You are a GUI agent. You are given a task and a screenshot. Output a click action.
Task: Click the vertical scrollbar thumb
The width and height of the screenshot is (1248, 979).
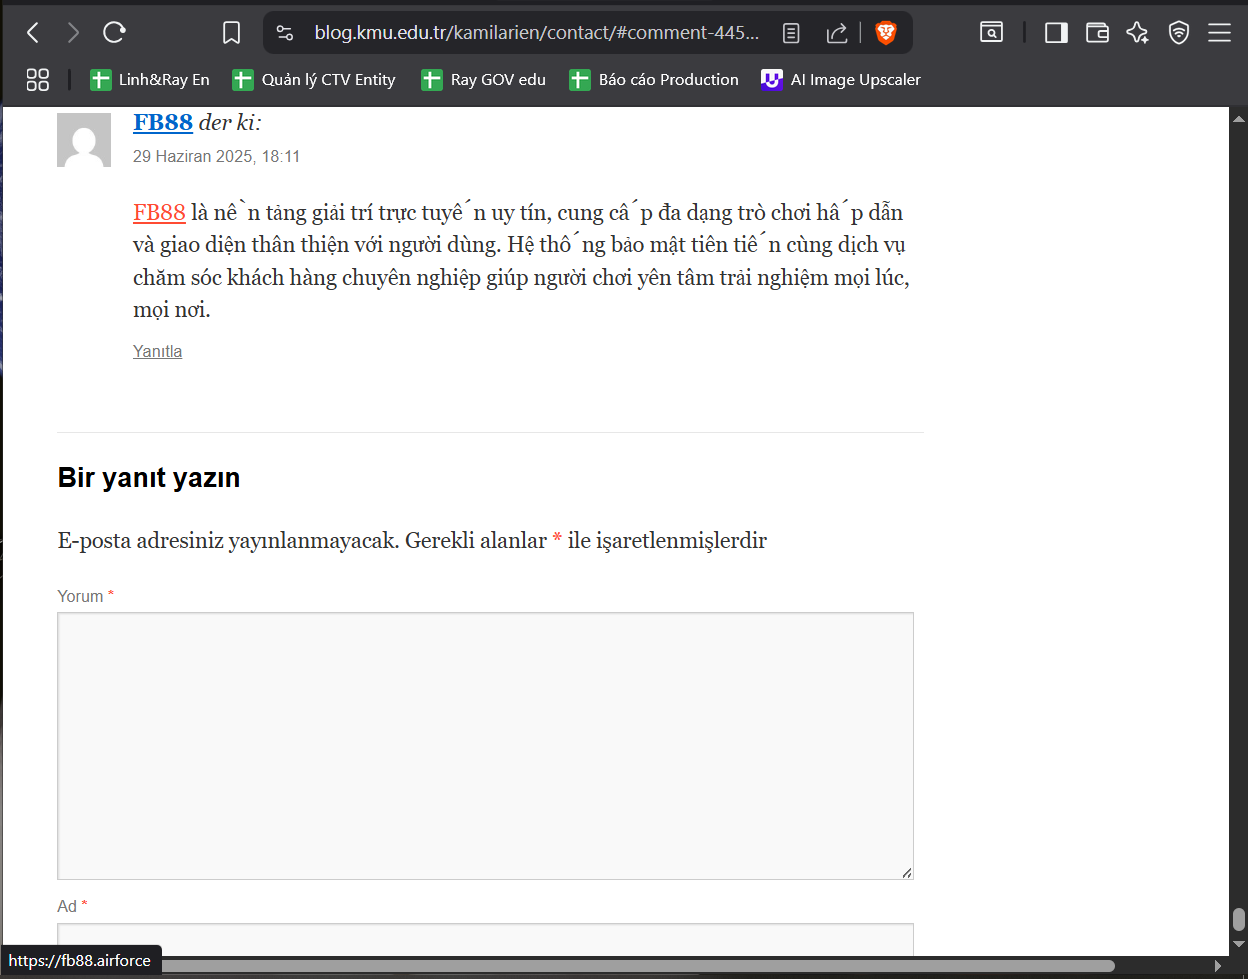(x=1239, y=919)
